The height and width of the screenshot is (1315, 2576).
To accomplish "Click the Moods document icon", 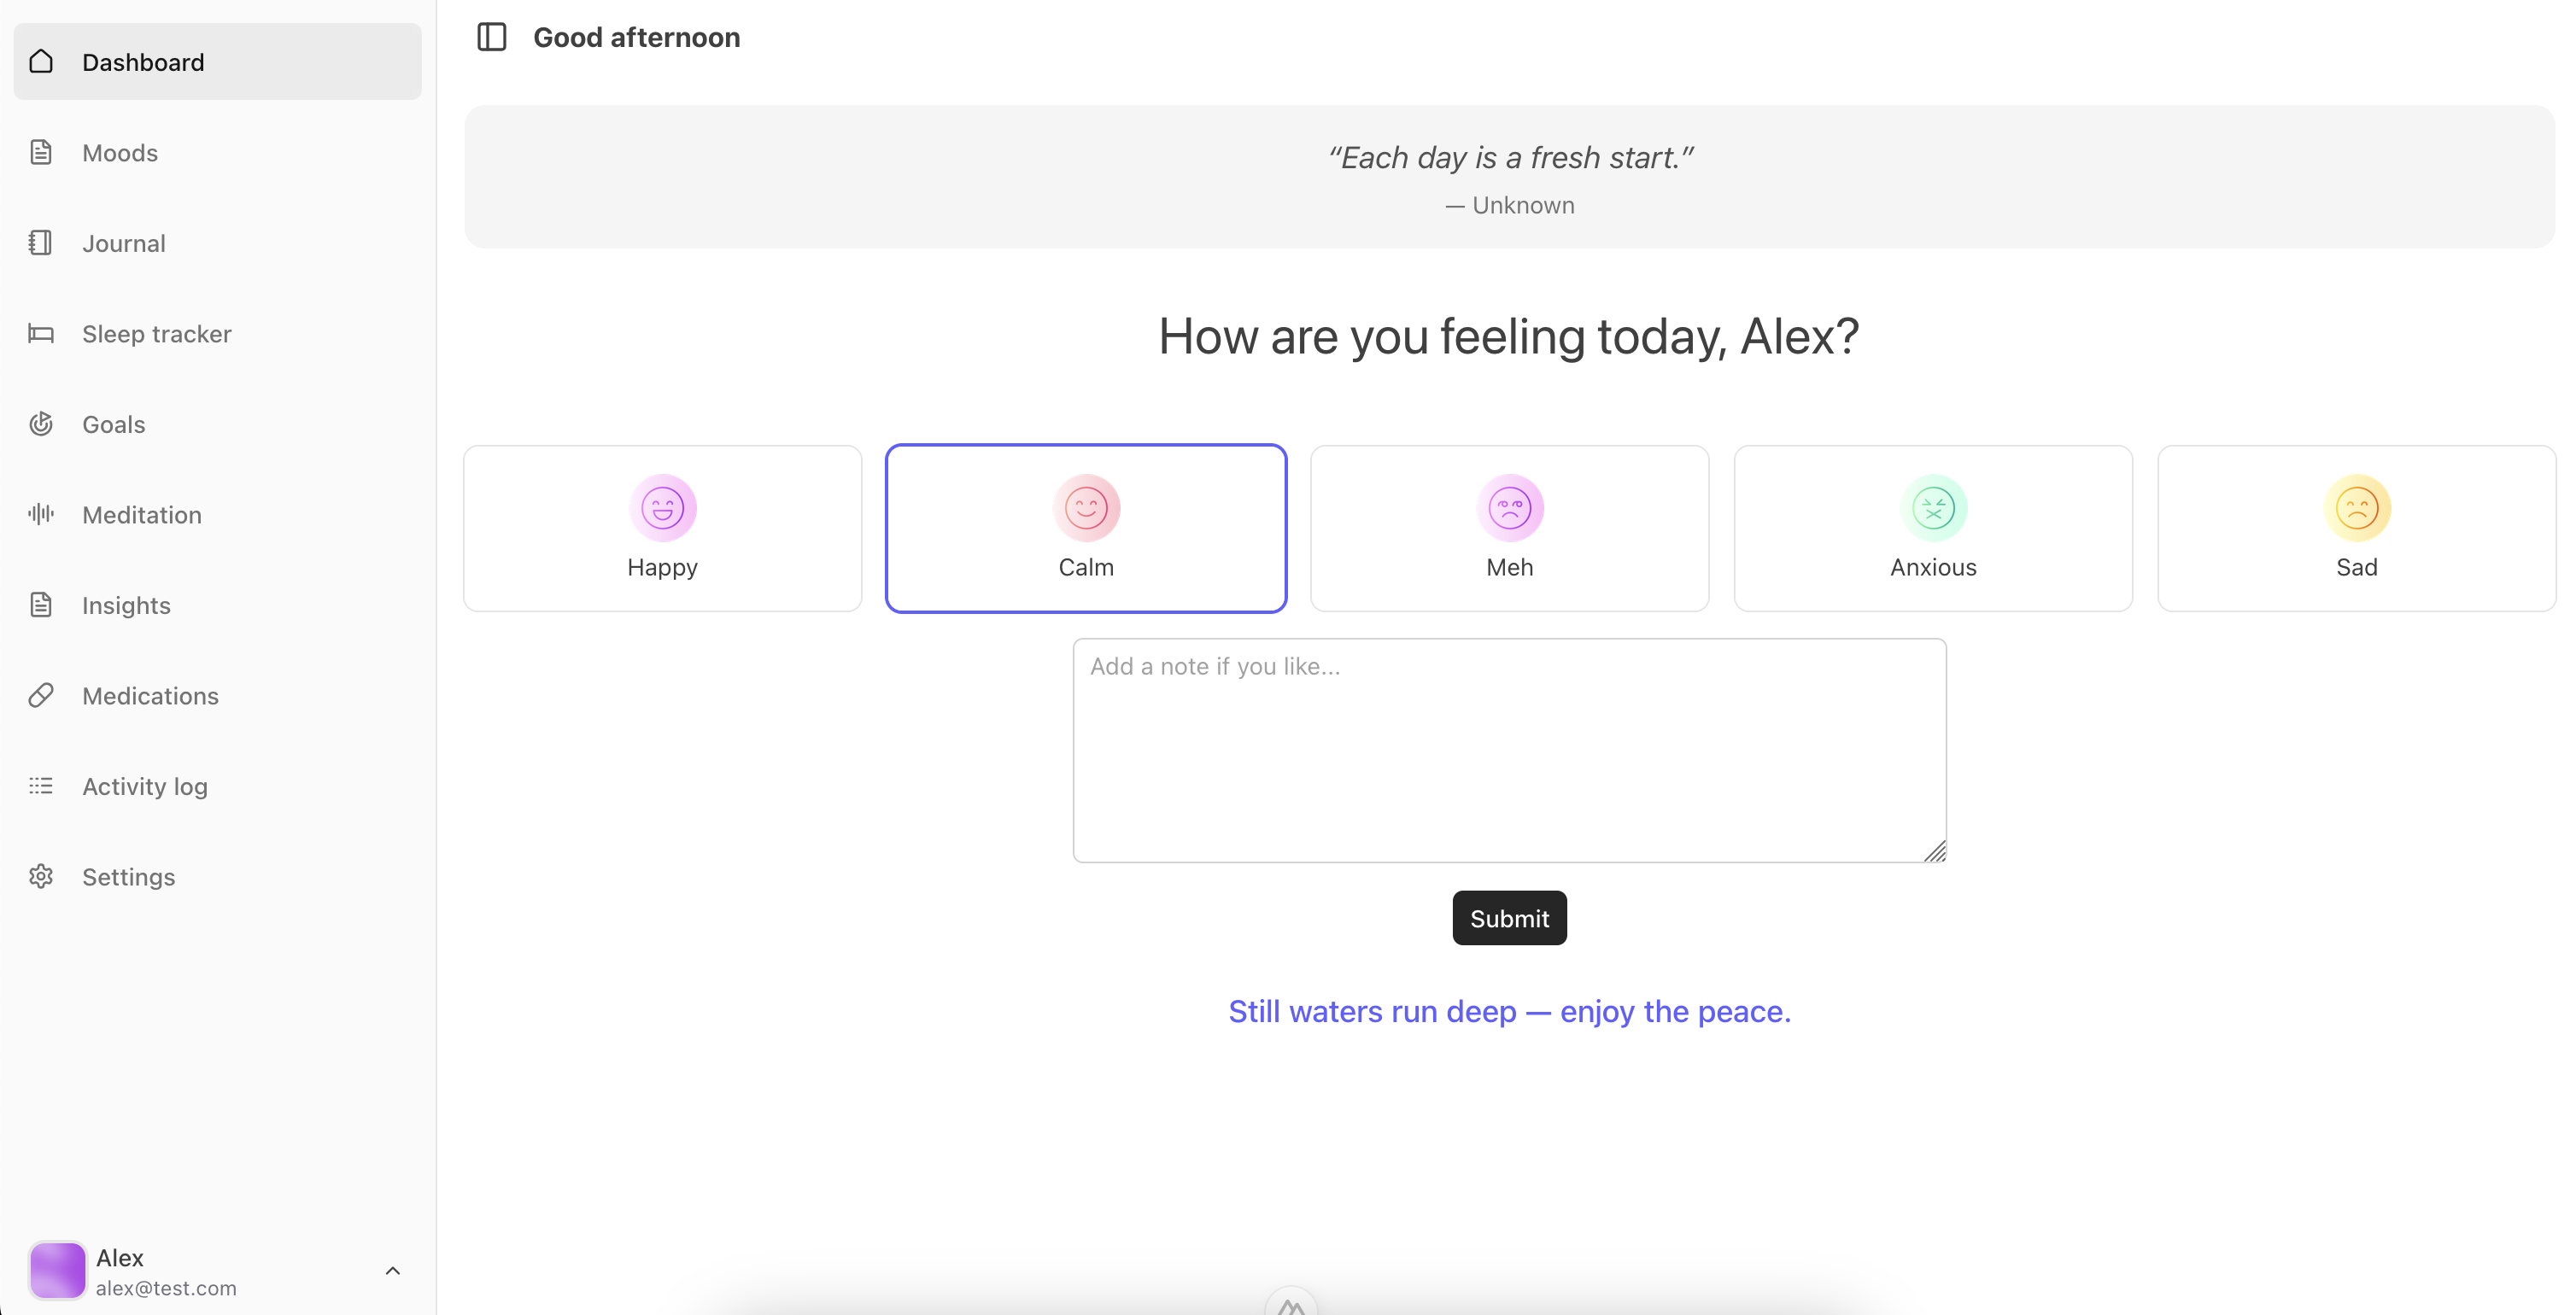I will [x=41, y=152].
